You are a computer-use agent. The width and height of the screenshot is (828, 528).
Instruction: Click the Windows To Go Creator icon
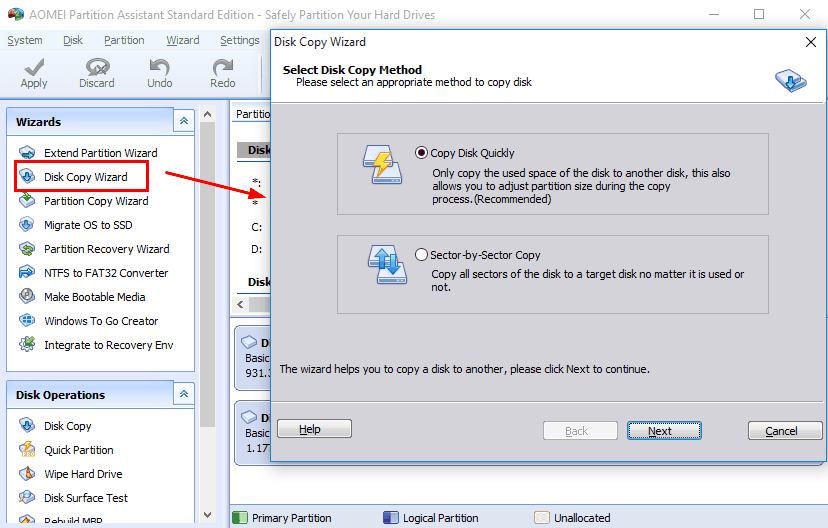pyautogui.click(x=27, y=320)
